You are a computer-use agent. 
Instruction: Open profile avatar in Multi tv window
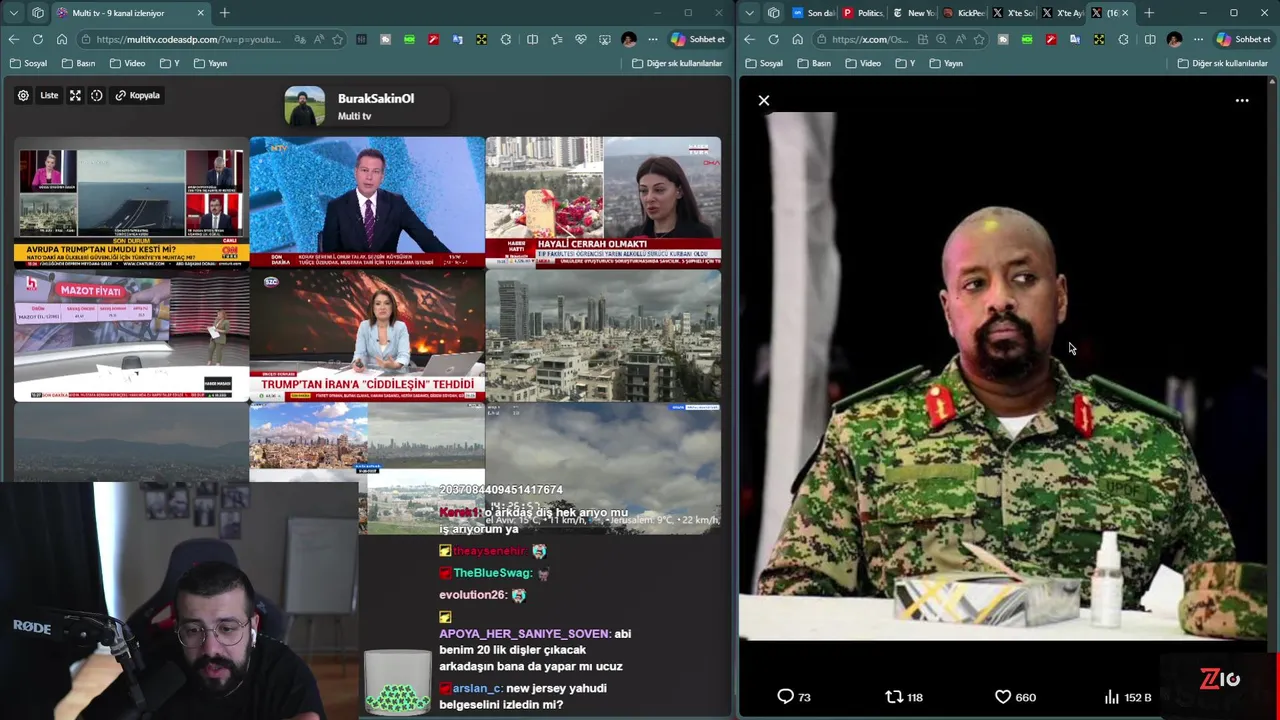[629, 39]
